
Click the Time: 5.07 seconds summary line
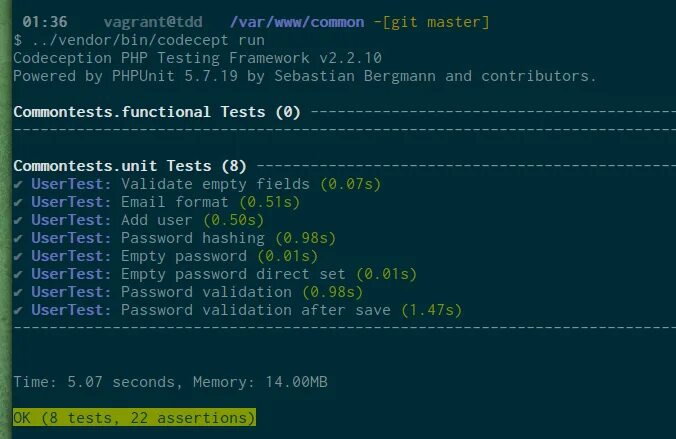point(170,382)
